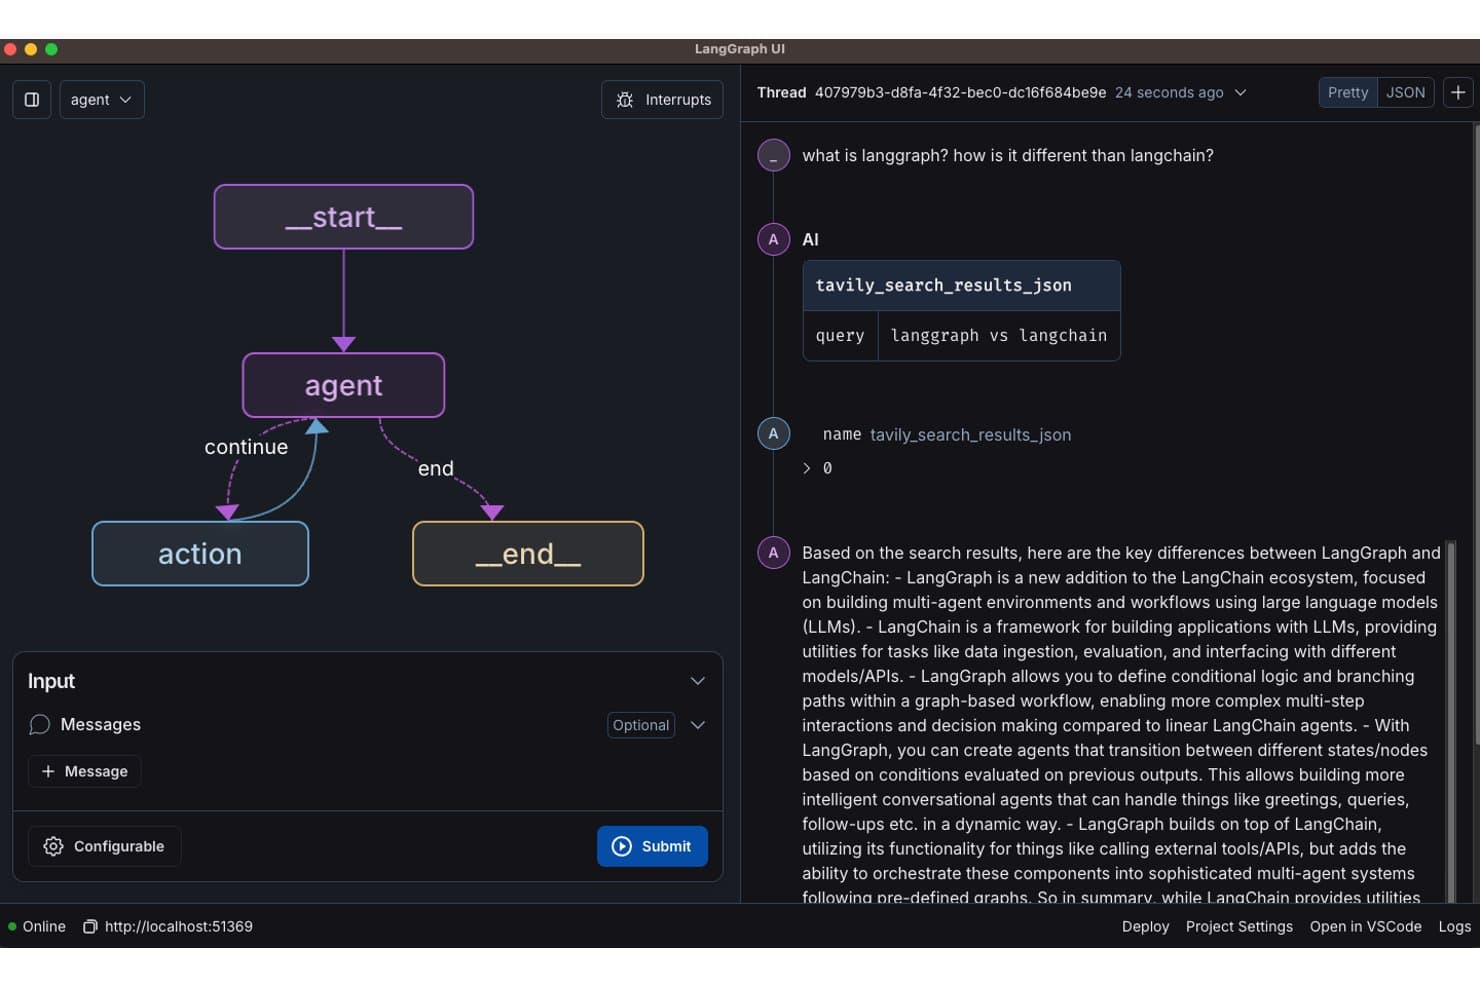
Task: Click the Optional badge on Messages
Action: 641,725
